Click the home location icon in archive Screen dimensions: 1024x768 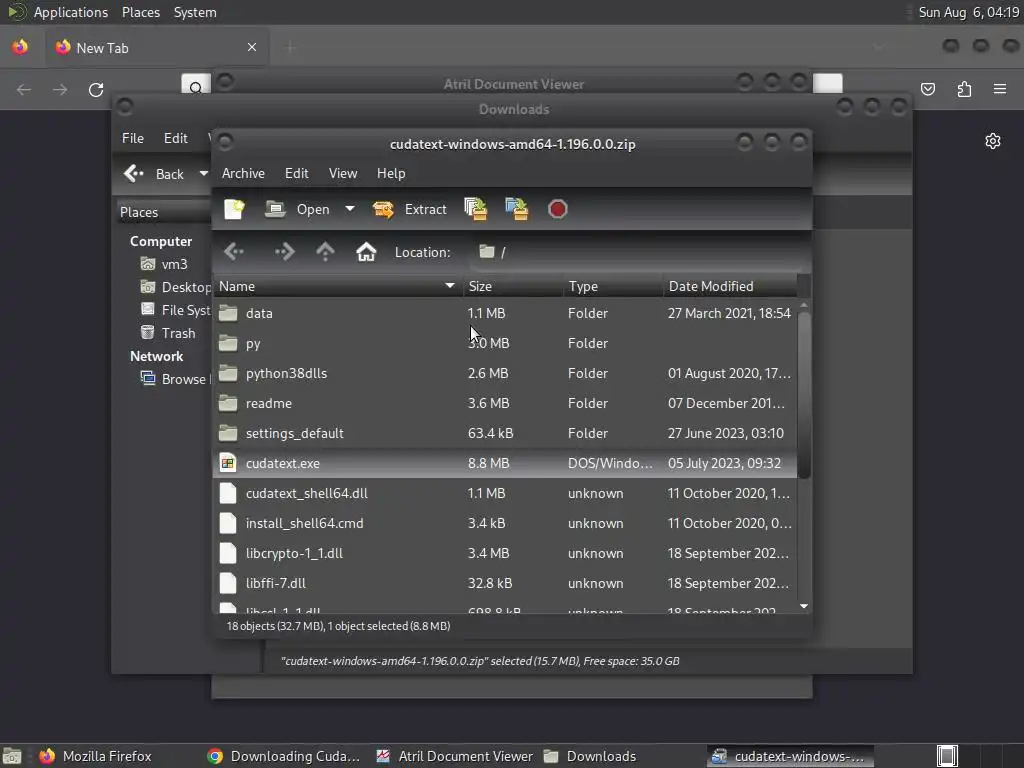366,251
